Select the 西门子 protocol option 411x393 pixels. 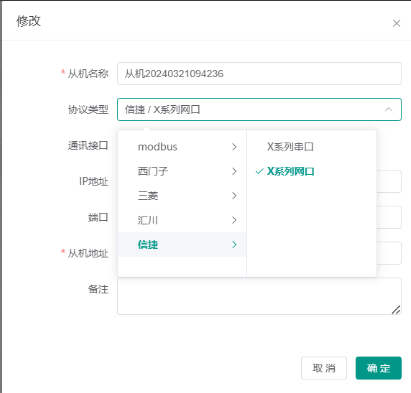point(182,171)
